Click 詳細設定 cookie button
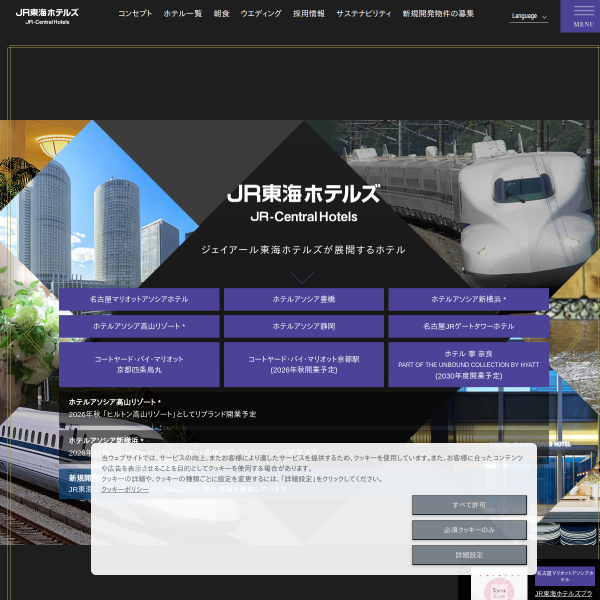Image resolution: width=600 pixels, height=600 pixels. pyautogui.click(x=469, y=555)
